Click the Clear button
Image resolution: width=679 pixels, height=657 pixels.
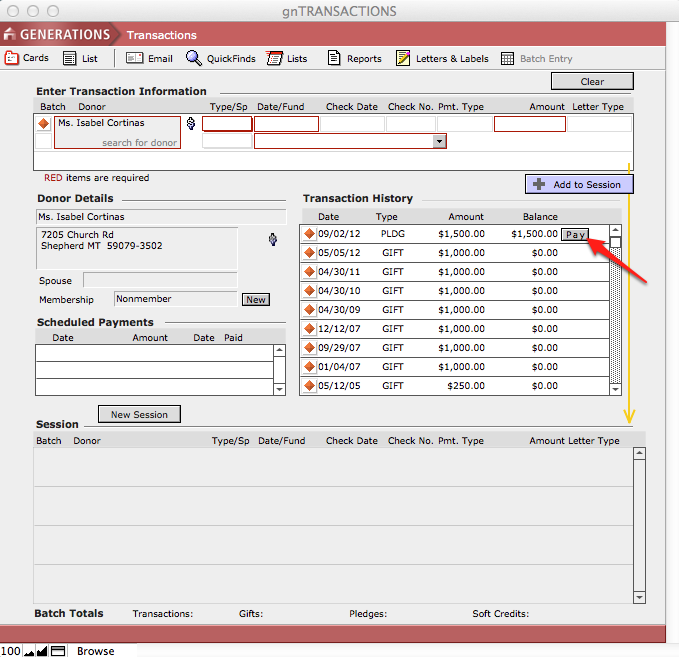(591, 82)
